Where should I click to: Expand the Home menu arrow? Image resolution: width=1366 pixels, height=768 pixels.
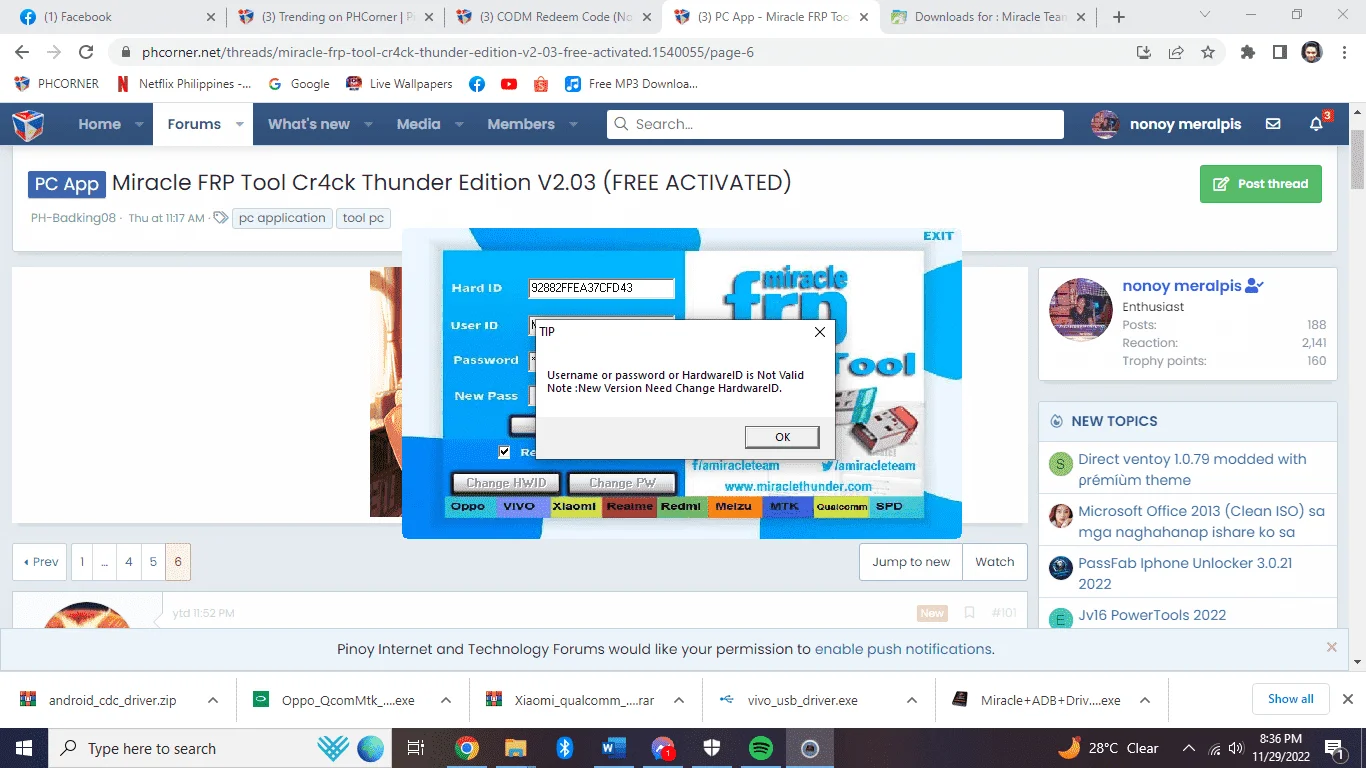click(x=139, y=124)
